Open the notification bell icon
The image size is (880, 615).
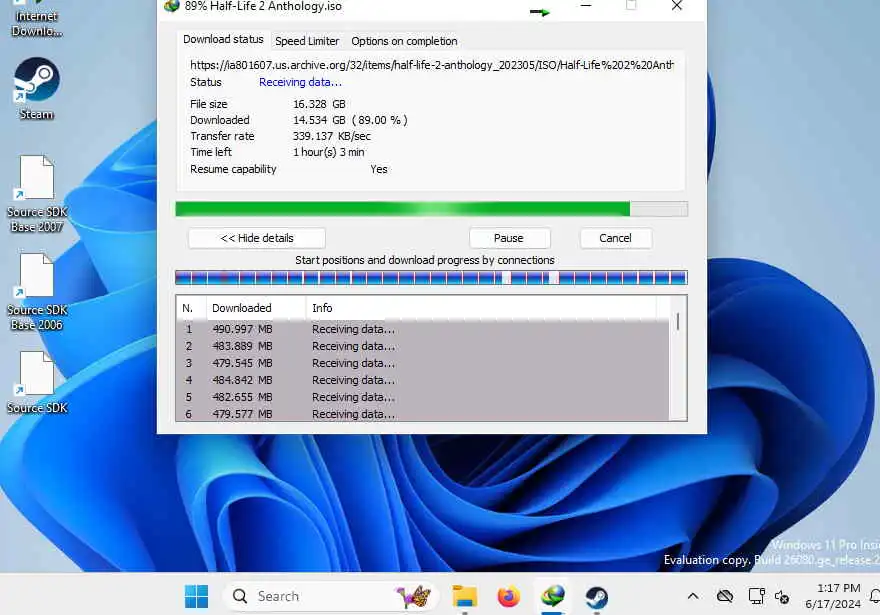pos(874,596)
